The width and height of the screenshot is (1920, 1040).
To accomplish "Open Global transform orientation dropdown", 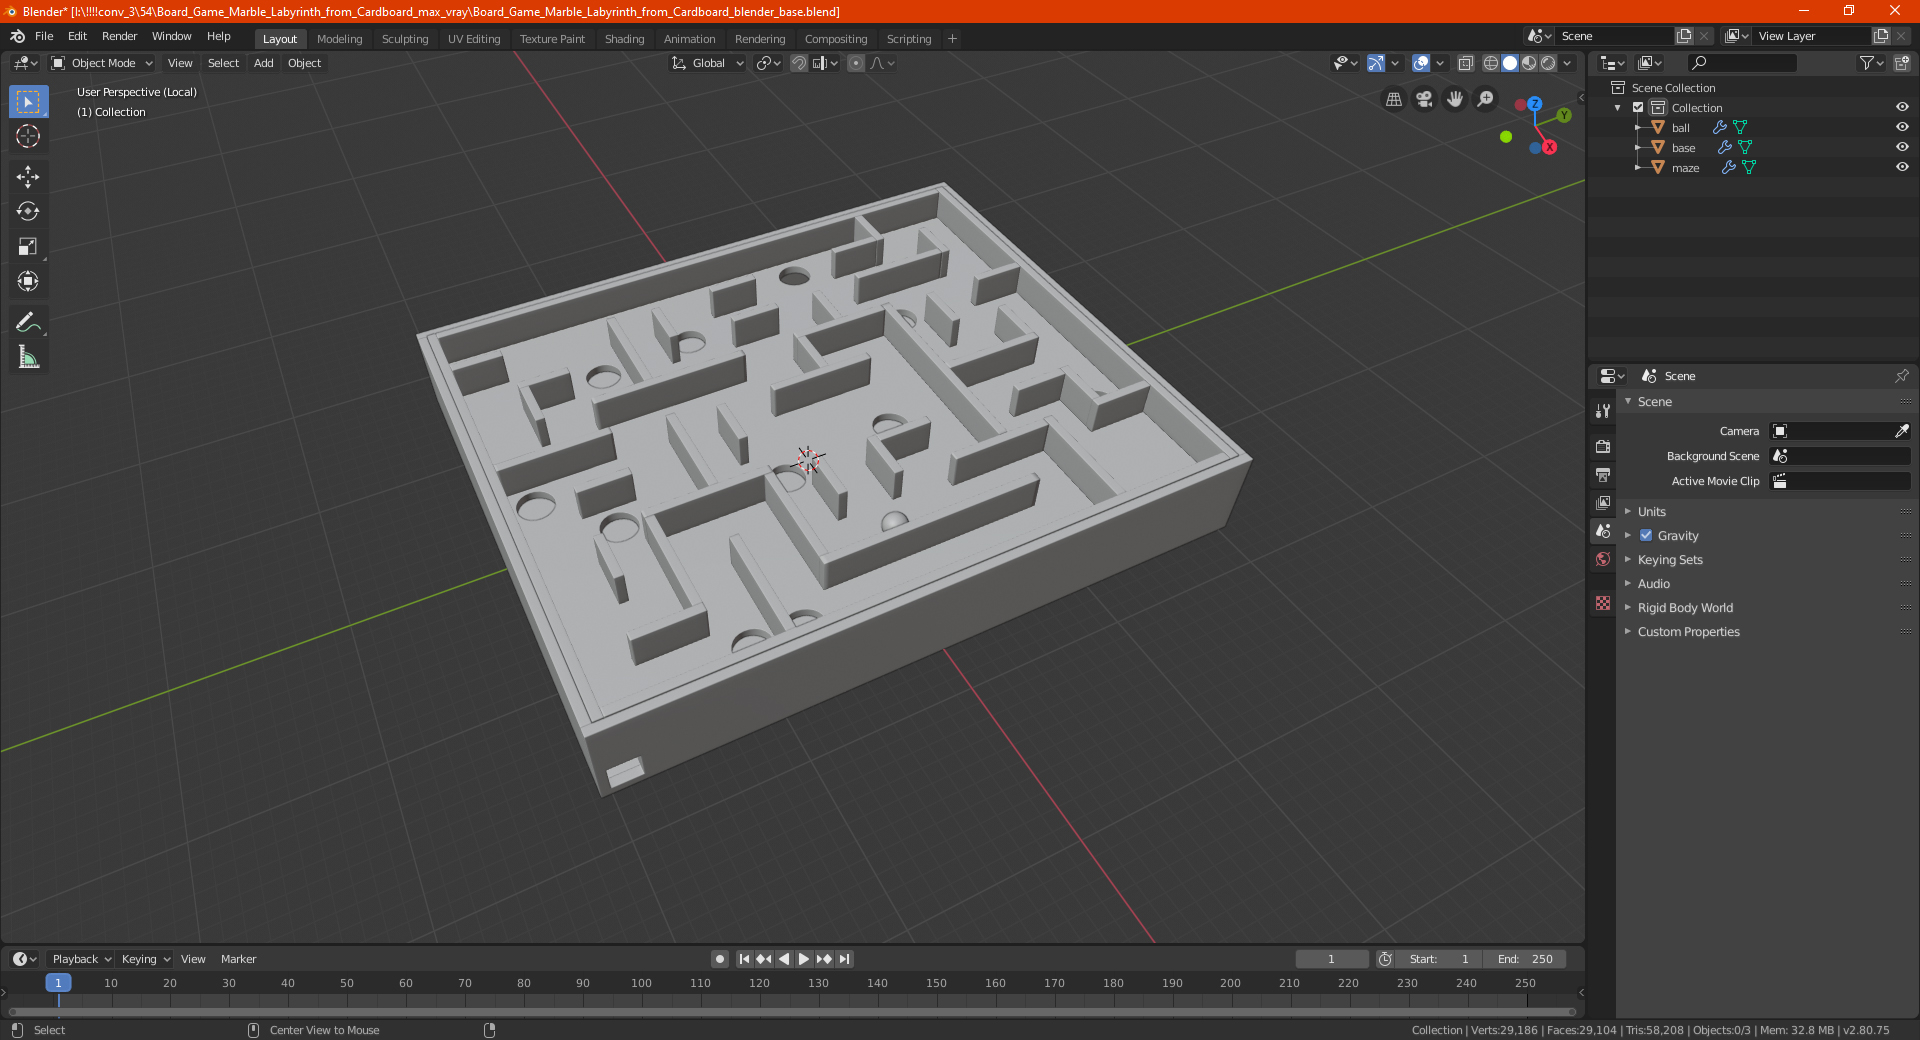I will pyautogui.click(x=707, y=63).
